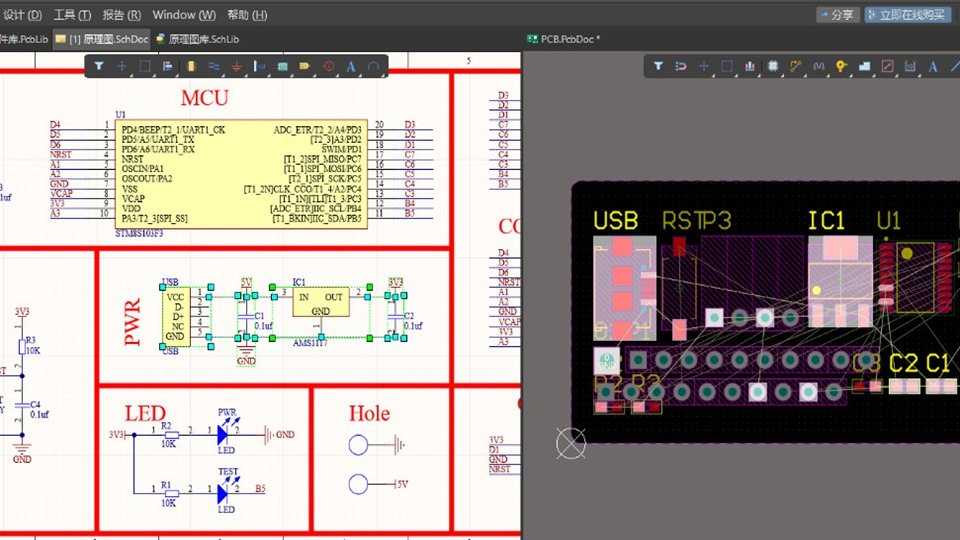Select the U1 STM8S103F3 chip in schematic
Screen dimensions: 960x540
pos(241,174)
